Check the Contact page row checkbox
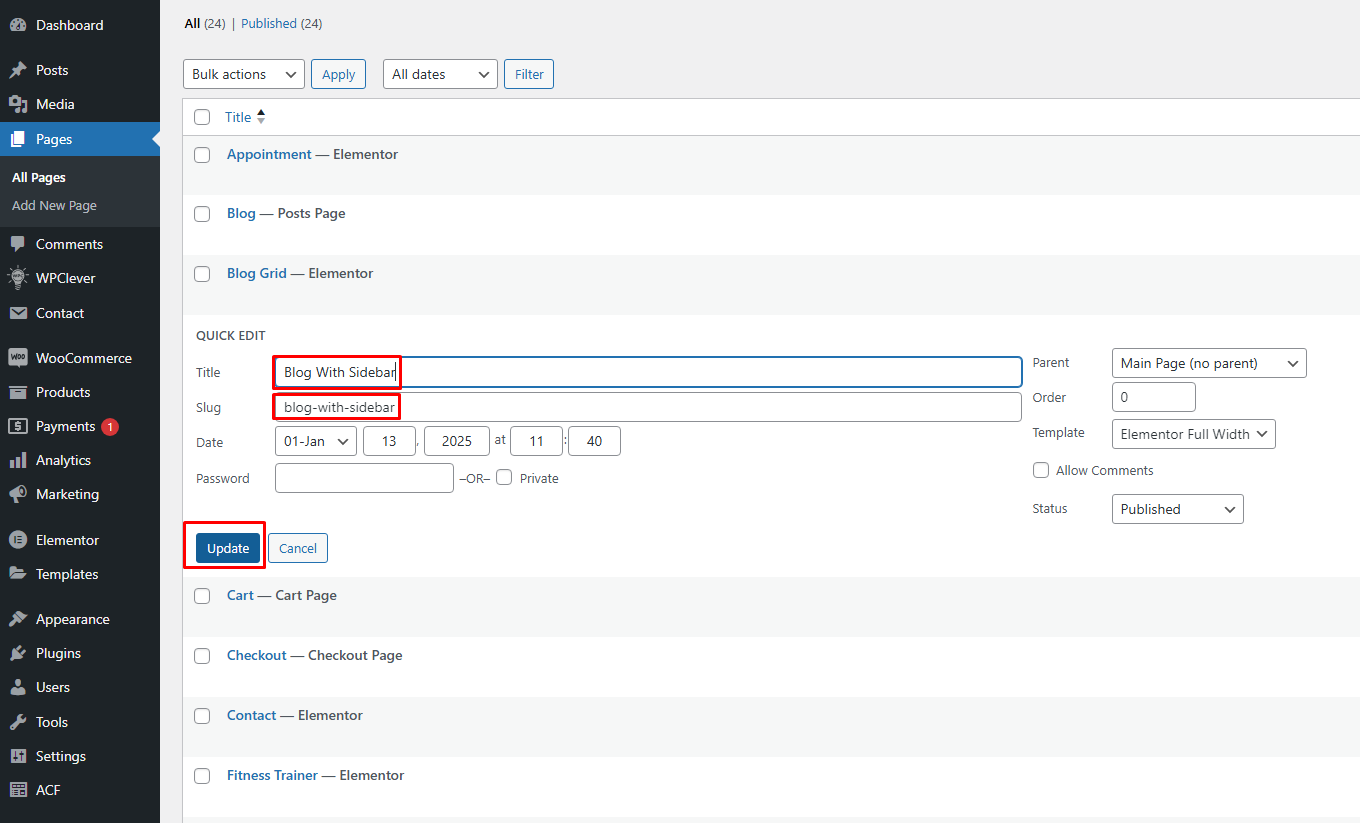The image size is (1360, 823). [x=202, y=716]
